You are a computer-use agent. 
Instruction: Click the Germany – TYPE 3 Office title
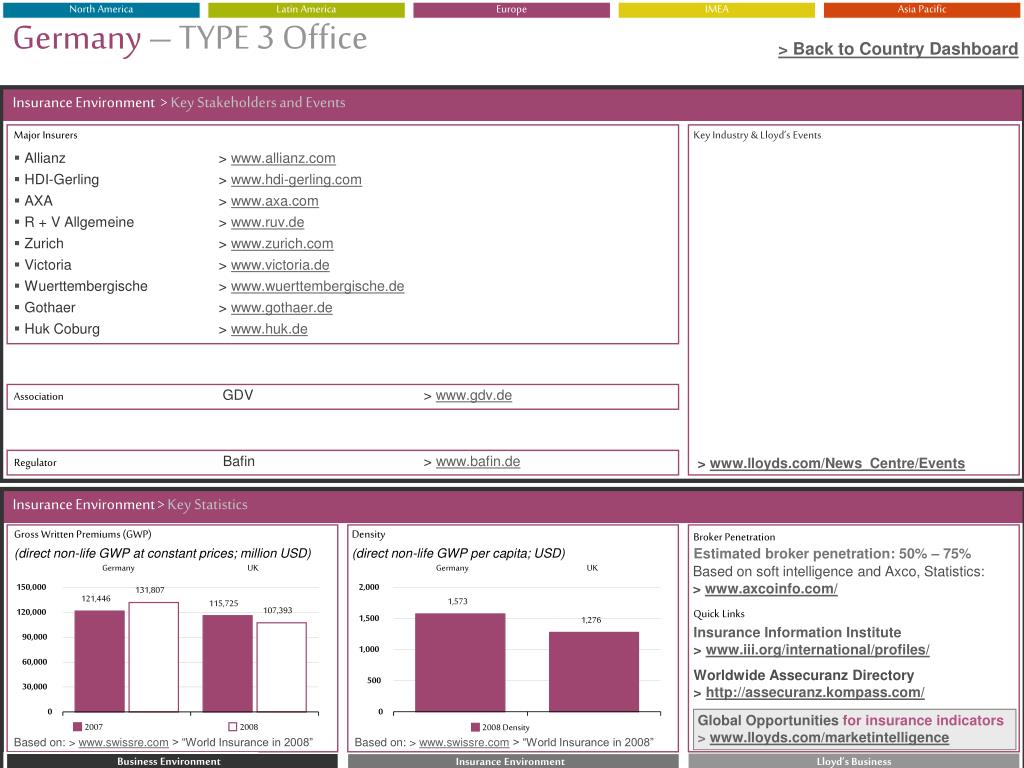click(x=190, y=39)
